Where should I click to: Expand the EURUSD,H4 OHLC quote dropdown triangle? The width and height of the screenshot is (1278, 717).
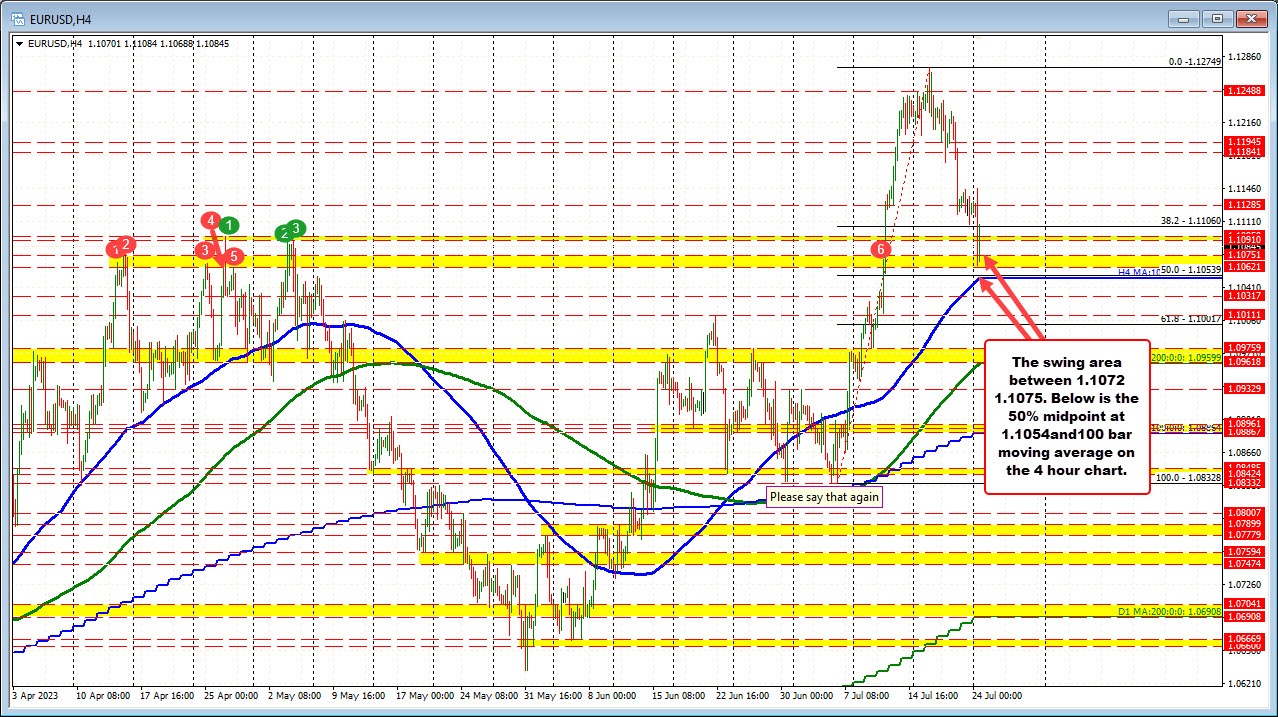[x=18, y=43]
